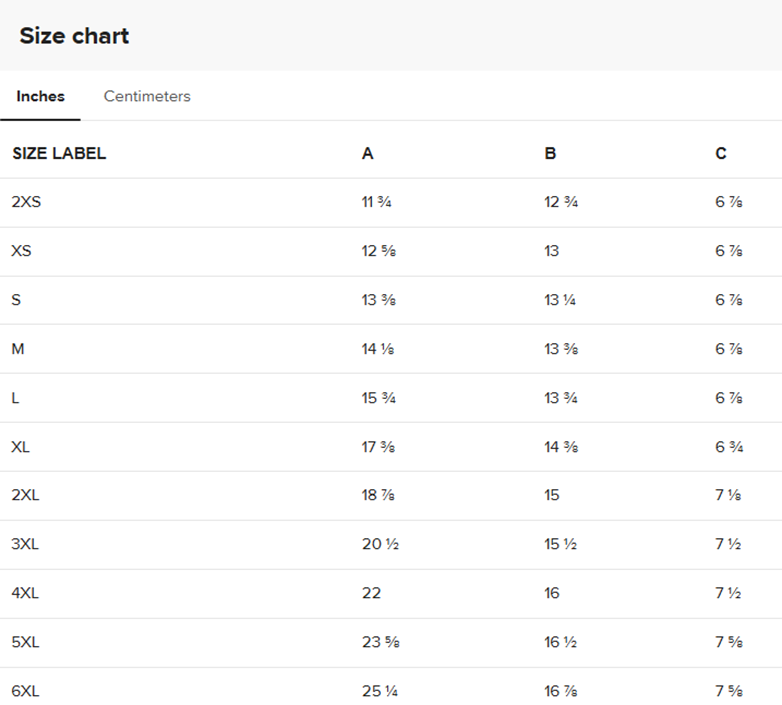Viewport: 782px width, 705px height.
Task: Select the Inches tab
Action: coord(41,97)
